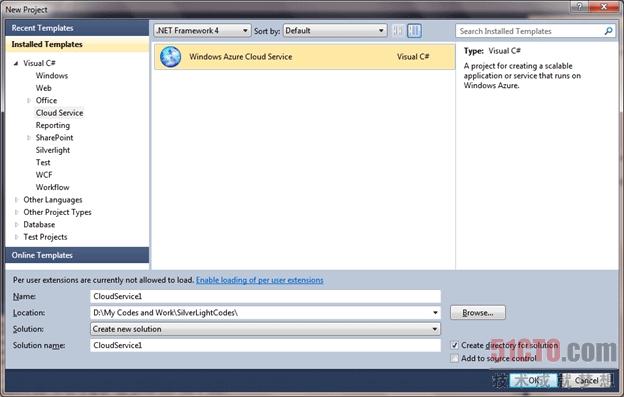Open the Recent Templates section

[77, 28]
